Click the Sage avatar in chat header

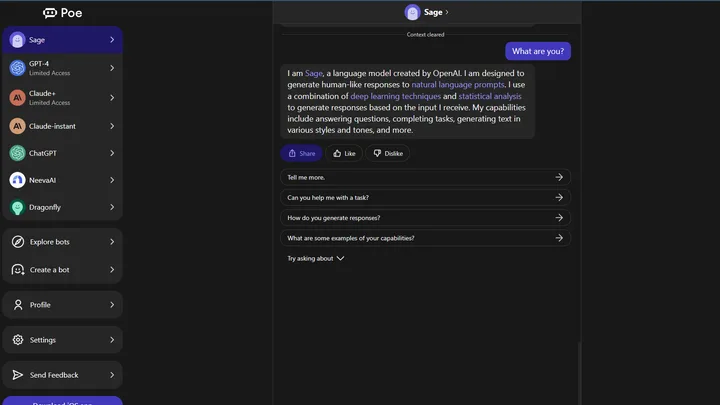[x=412, y=12]
